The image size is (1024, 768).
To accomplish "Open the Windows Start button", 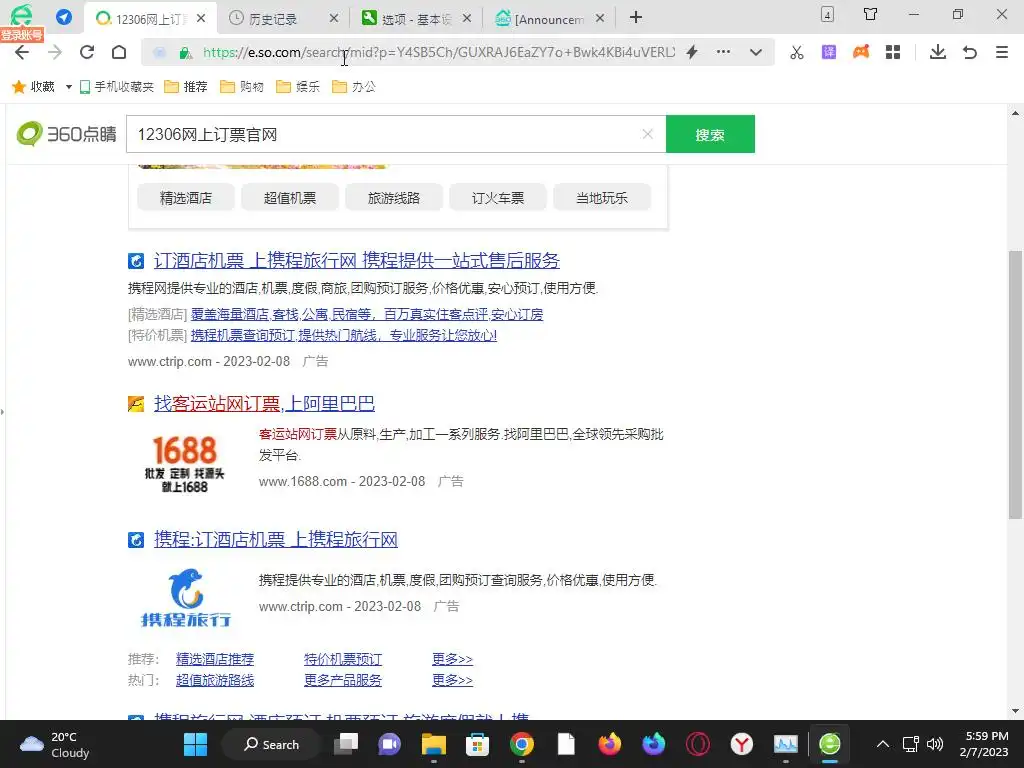I will point(195,744).
